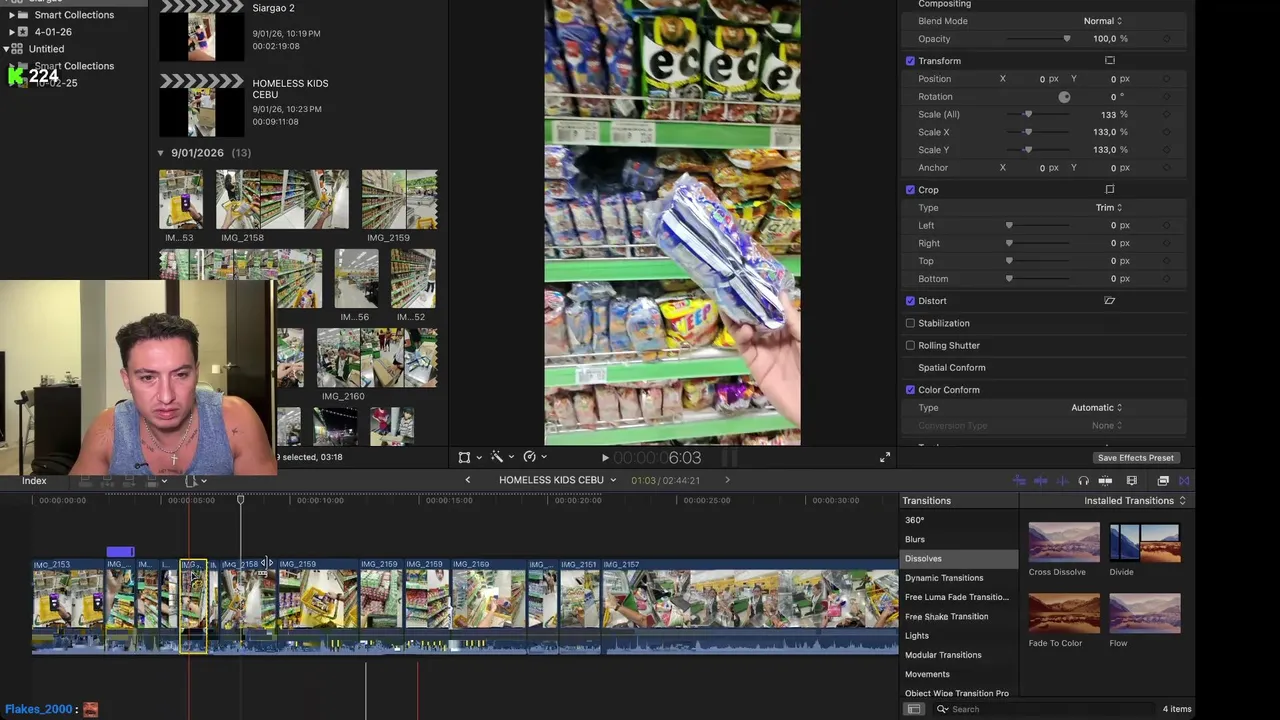Open the Blend Mode Normal dropdown
The height and width of the screenshot is (720, 1280).
click(x=1103, y=21)
